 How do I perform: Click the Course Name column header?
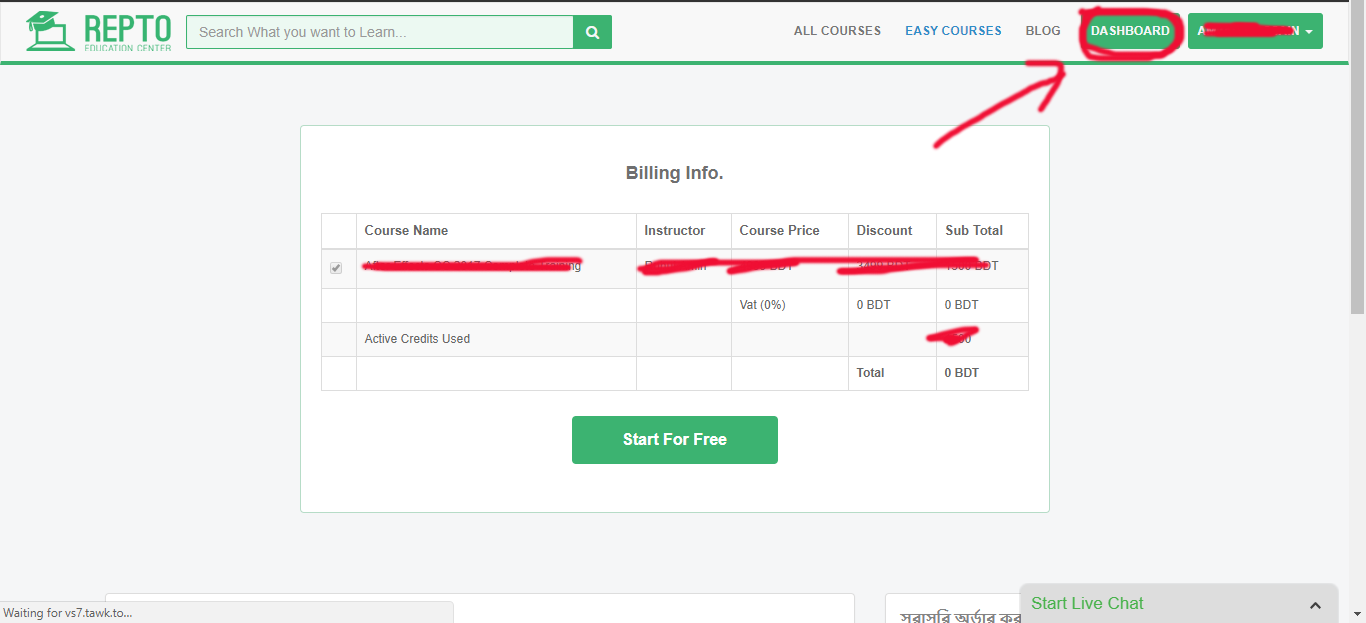pos(406,230)
